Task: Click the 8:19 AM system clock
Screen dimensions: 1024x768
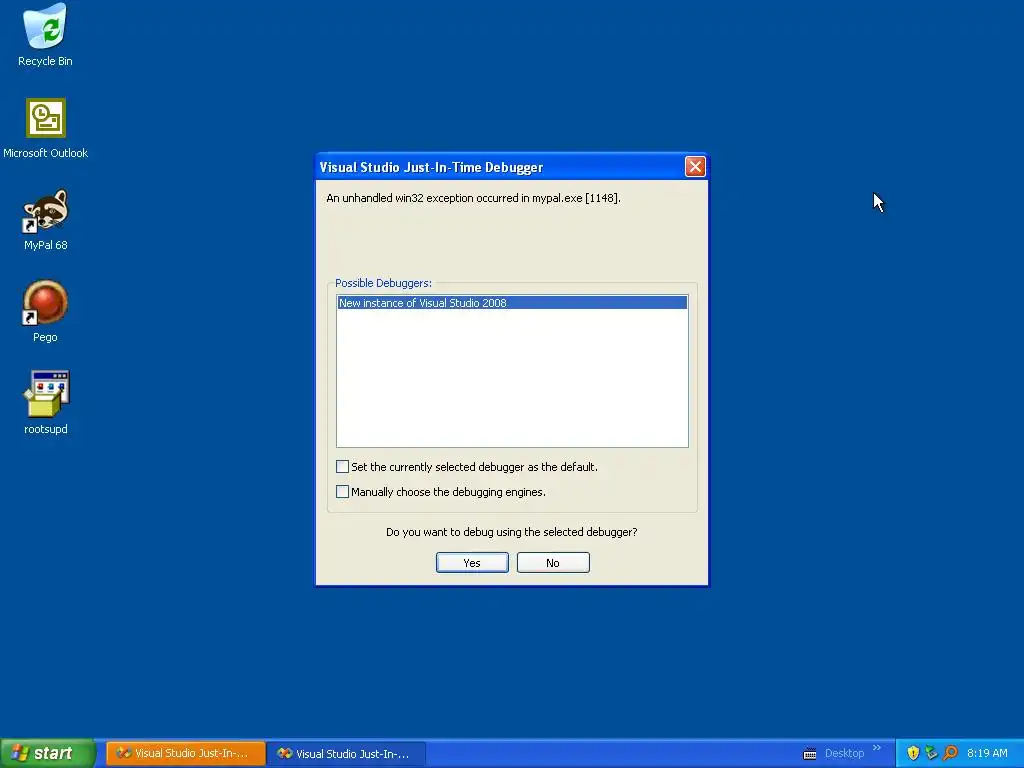Action: pyautogui.click(x=987, y=753)
